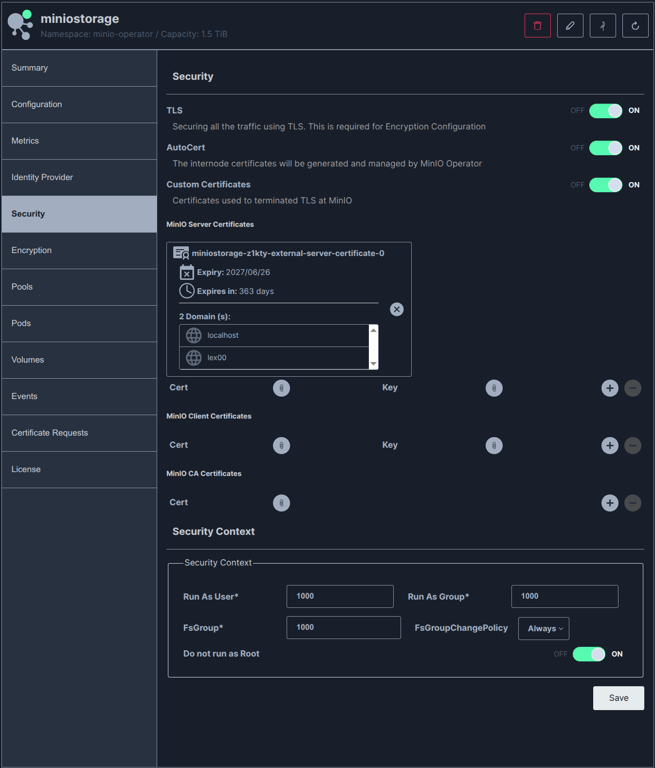
Task: Click the globe icon beside lex00
Action: pyautogui.click(x=194, y=358)
